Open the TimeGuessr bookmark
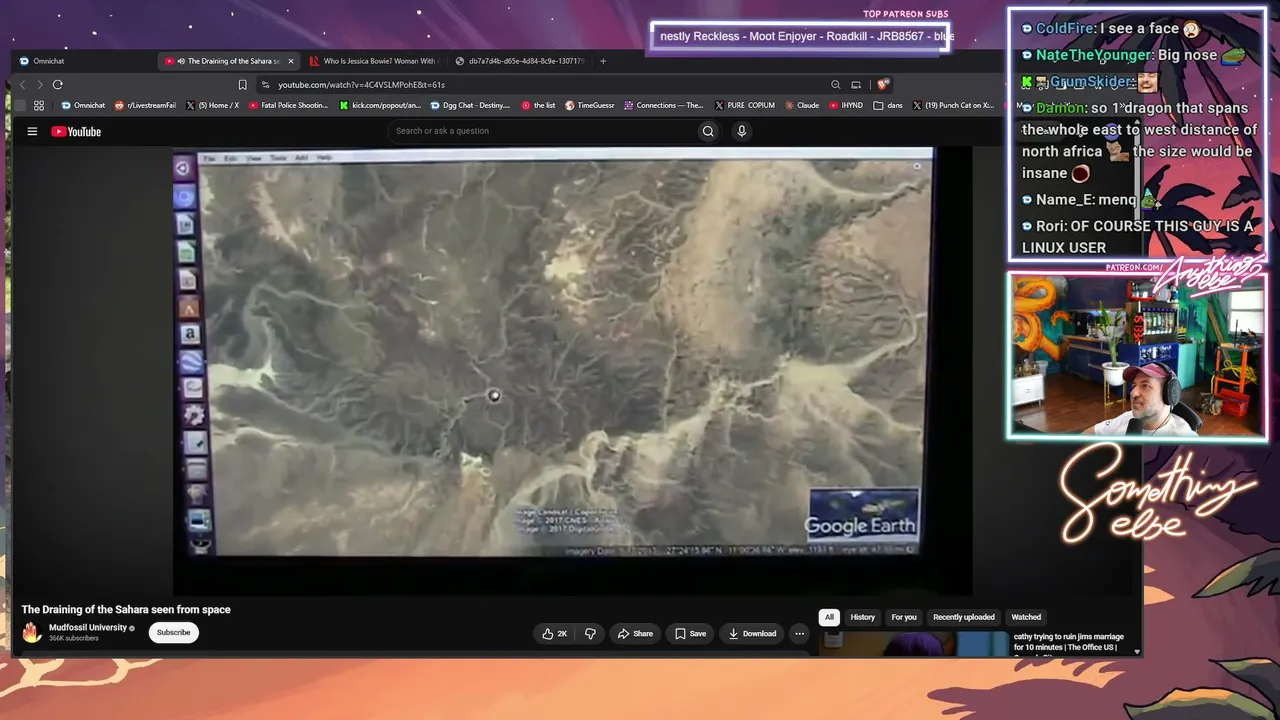 [590, 105]
